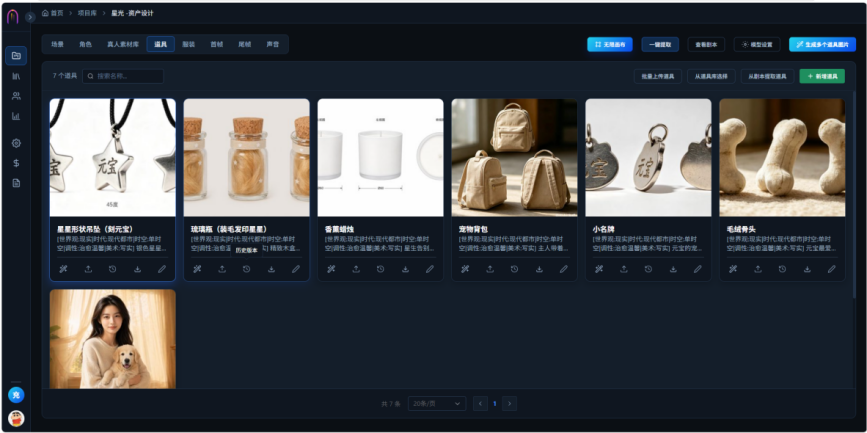Switch to the 场景 tab
This screenshot has width=867, height=433.
58,44
